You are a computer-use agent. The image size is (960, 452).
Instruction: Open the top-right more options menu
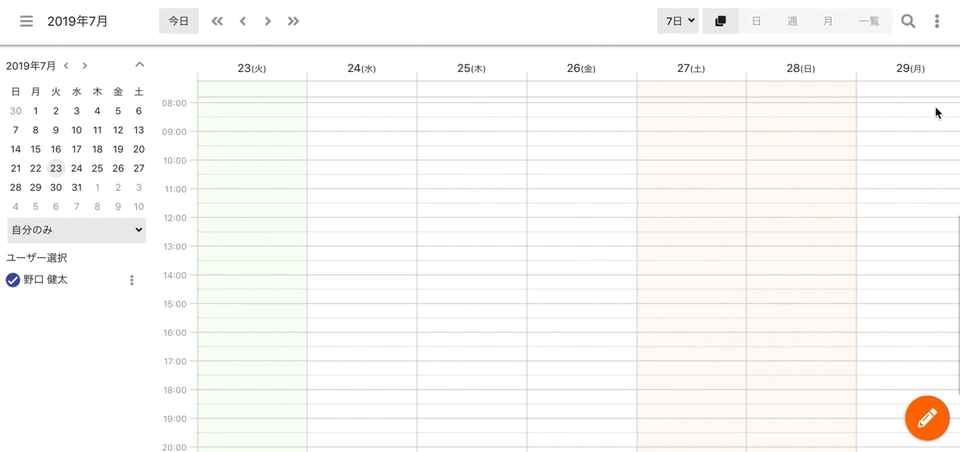[937, 21]
